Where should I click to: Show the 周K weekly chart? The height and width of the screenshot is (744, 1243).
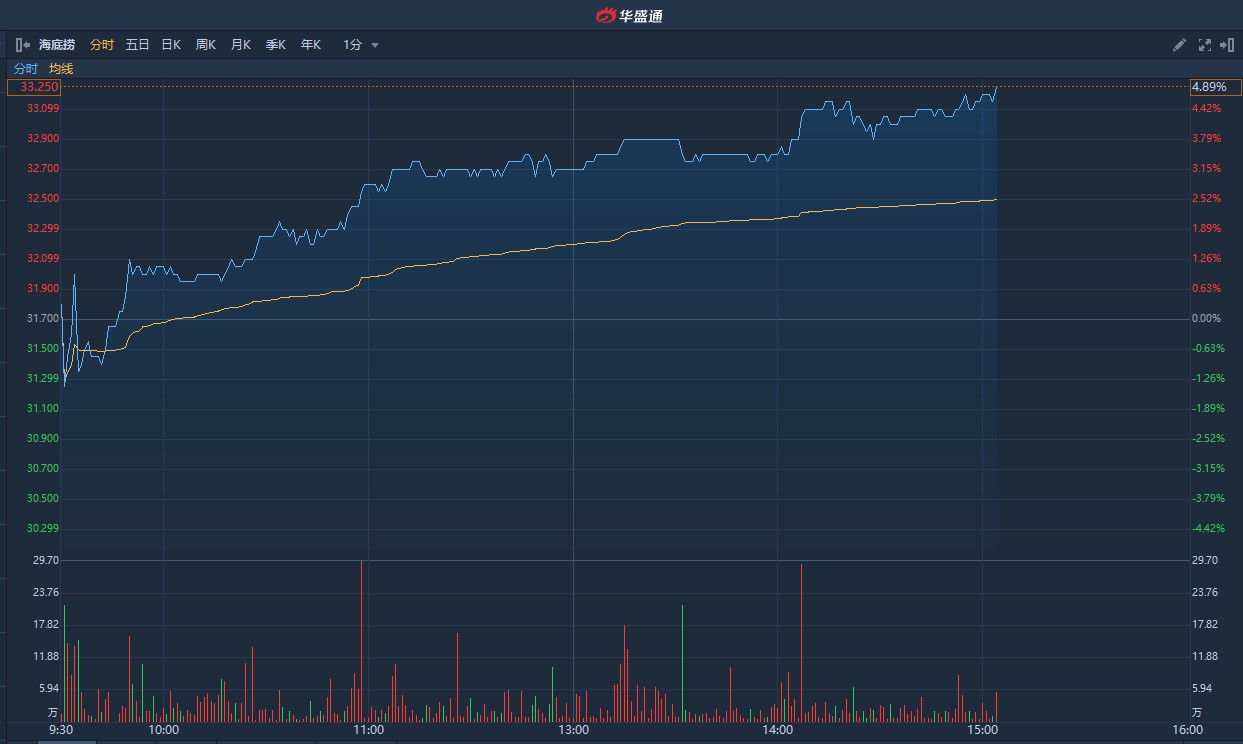click(x=206, y=45)
